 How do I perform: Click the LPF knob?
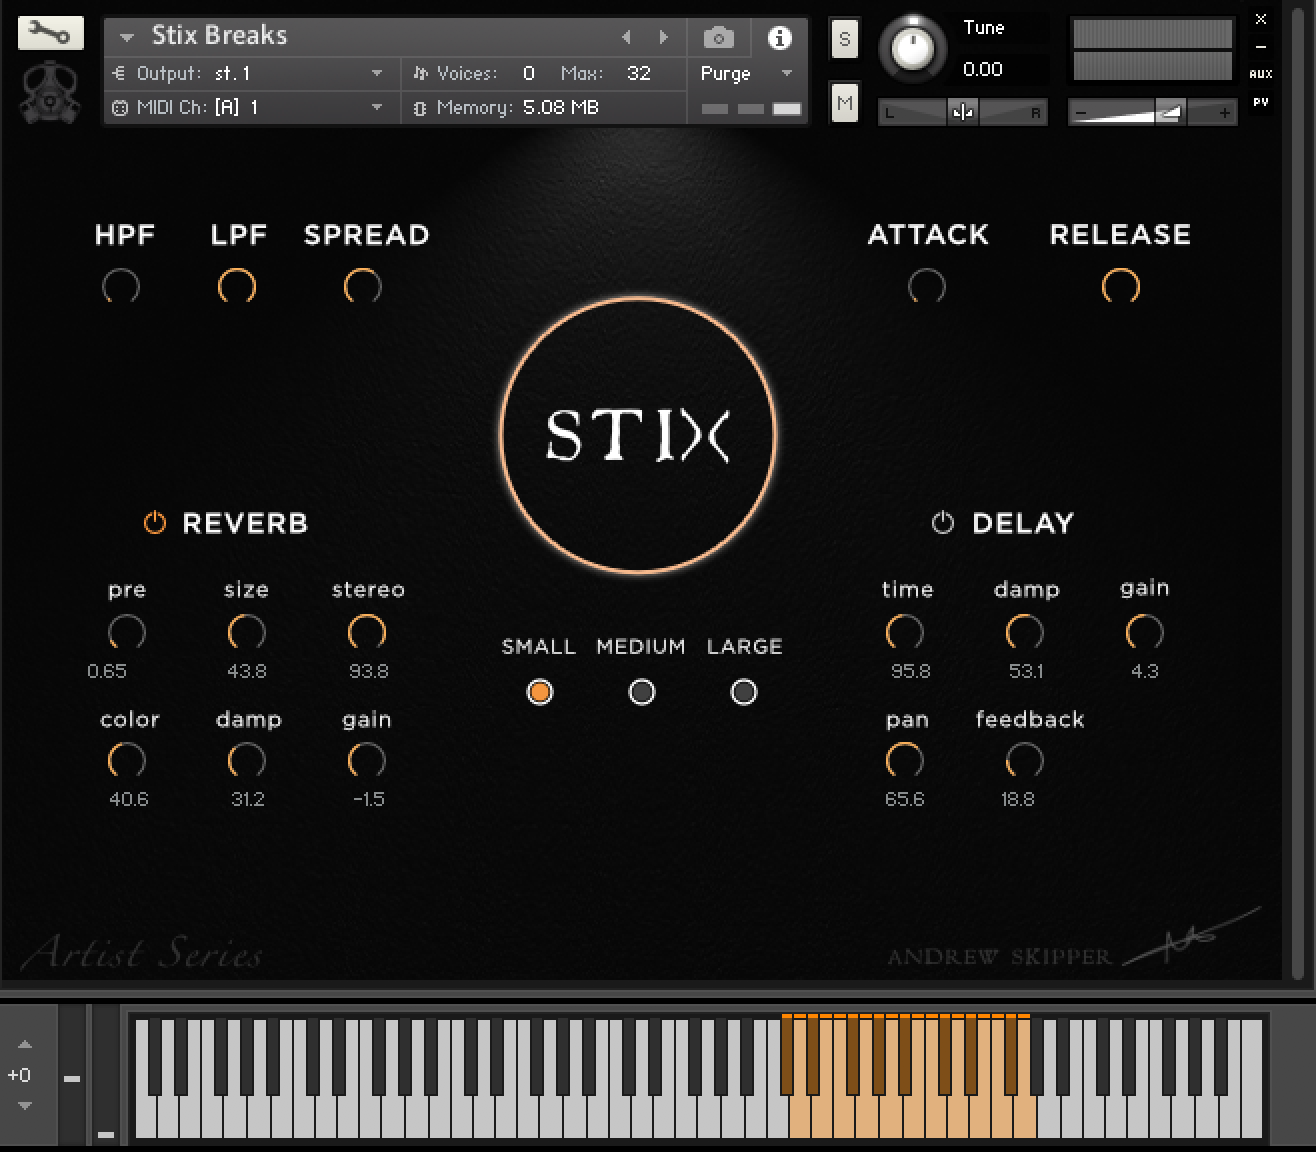point(237,287)
